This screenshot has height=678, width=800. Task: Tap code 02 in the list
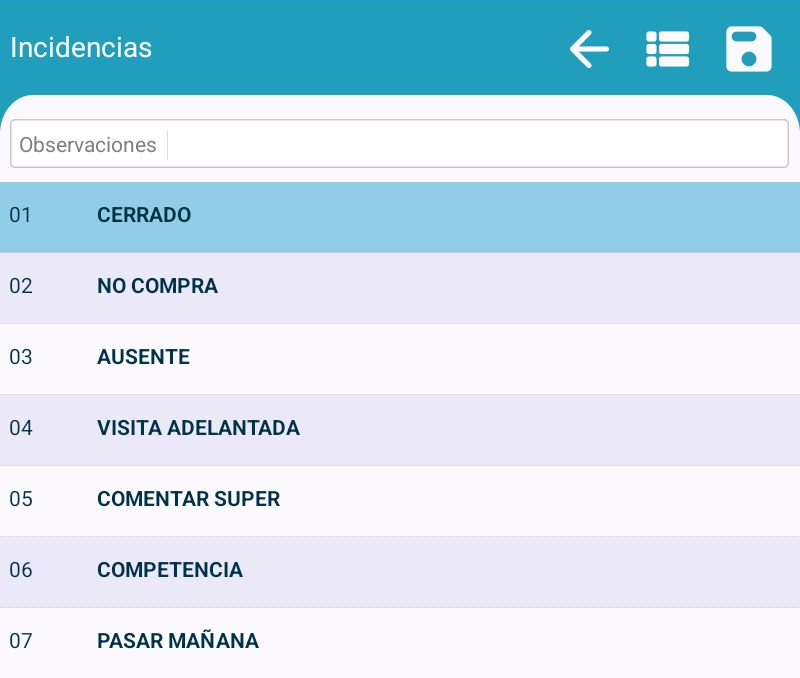(21, 286)
